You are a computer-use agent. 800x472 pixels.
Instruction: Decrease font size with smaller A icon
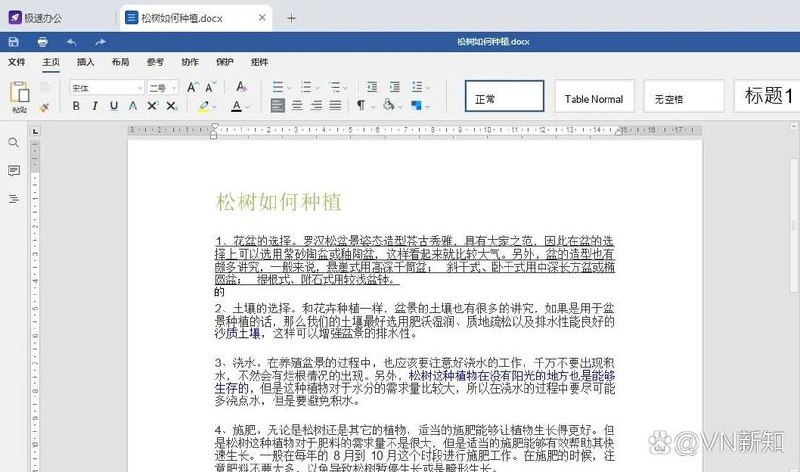tap(211, 87)
